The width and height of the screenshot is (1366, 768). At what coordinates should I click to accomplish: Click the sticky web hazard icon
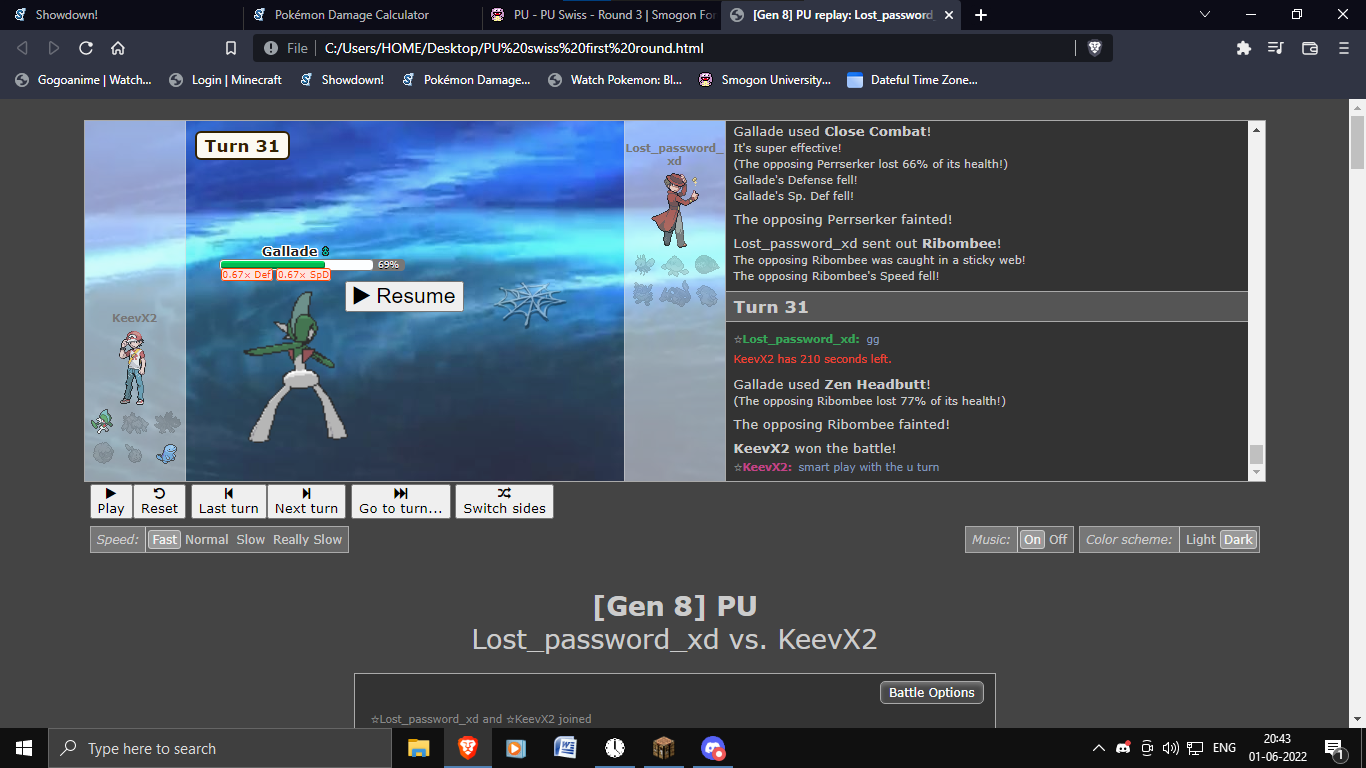pos(531,303)
